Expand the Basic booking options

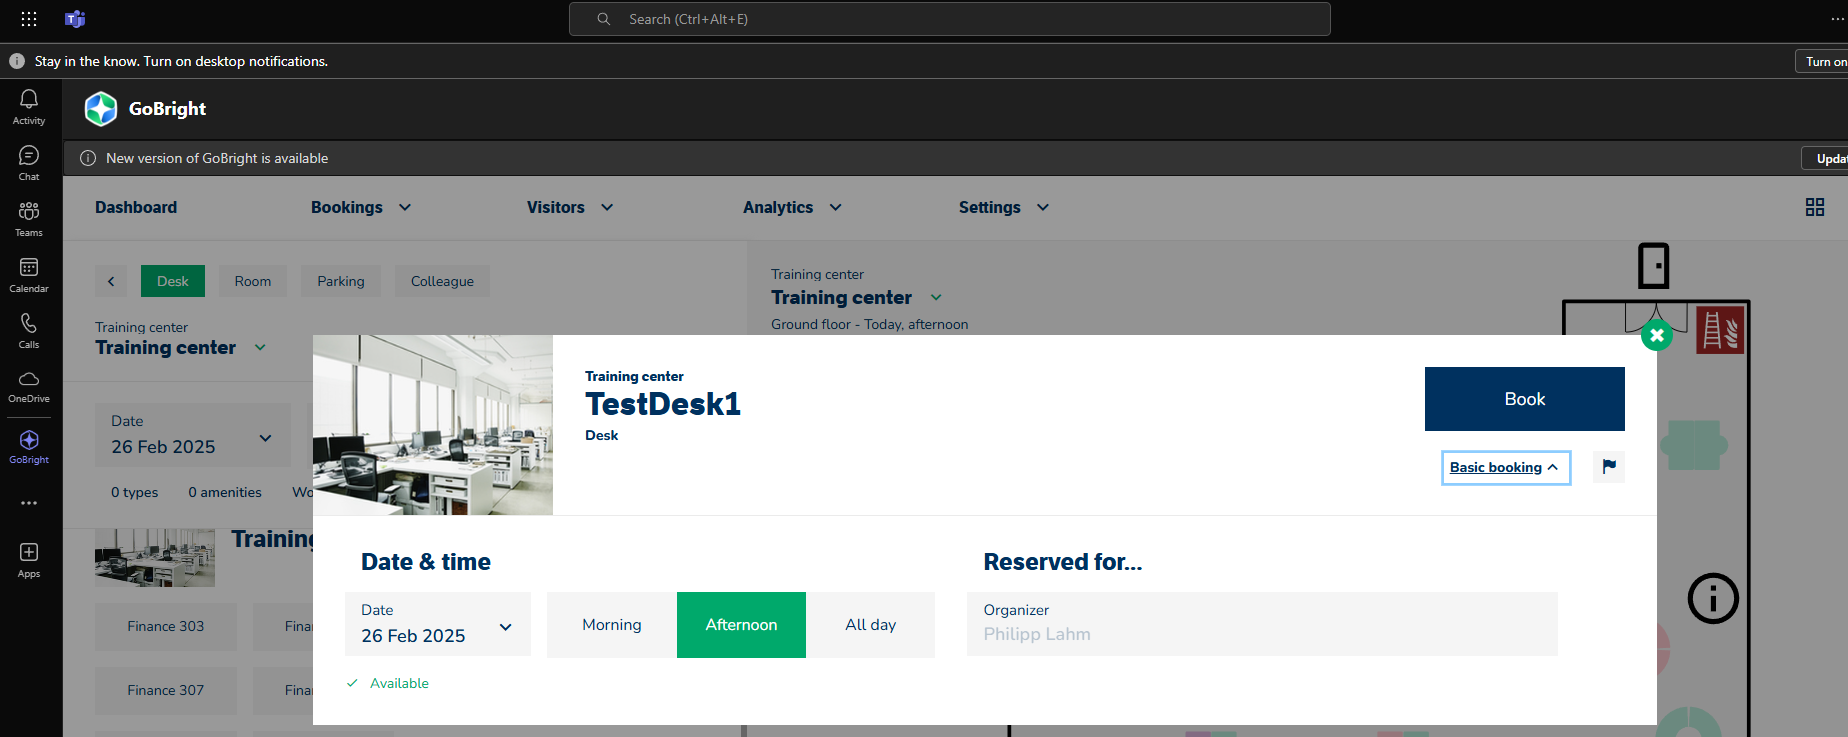coord(1504,468)
